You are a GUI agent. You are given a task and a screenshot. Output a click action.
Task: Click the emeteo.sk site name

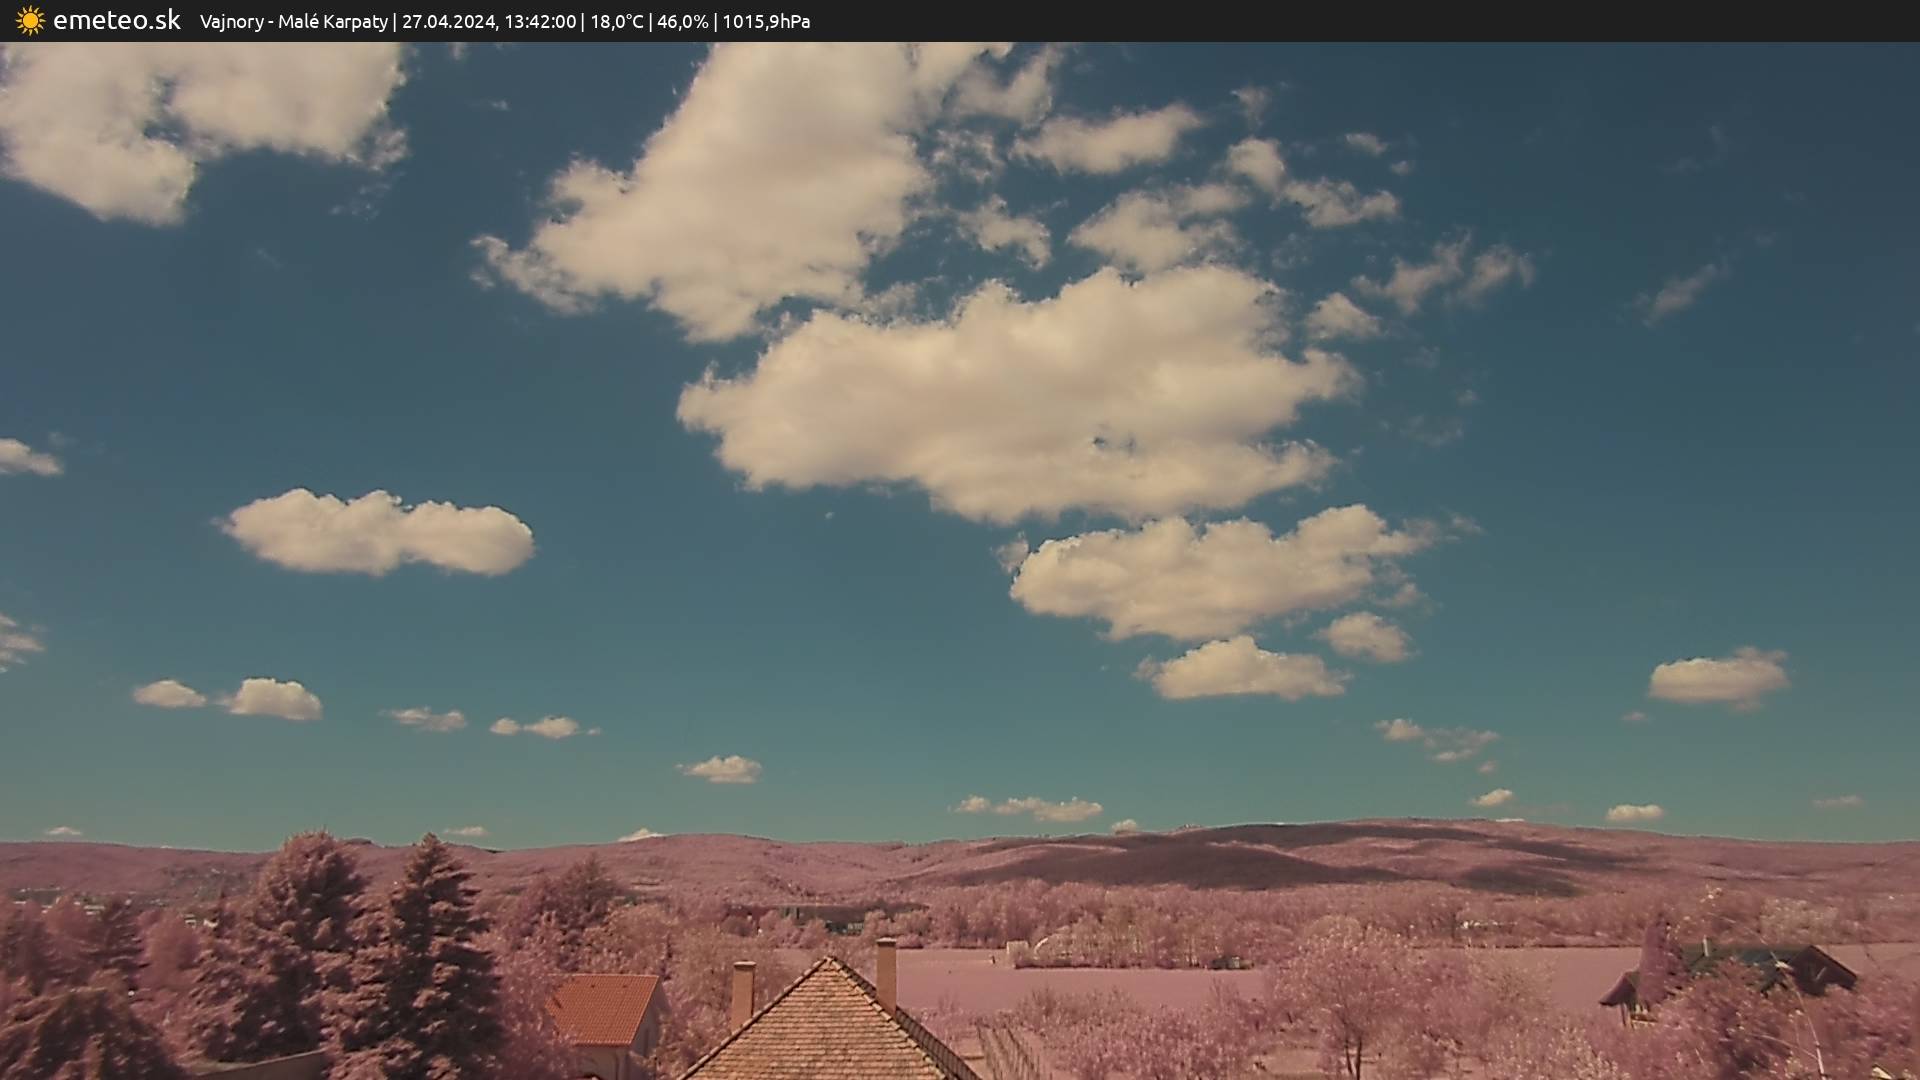coord(116,21)
